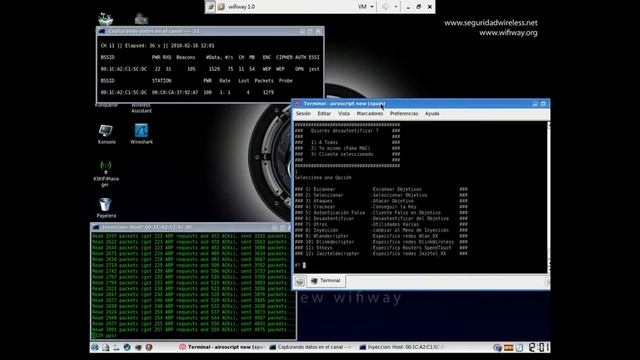Screen dimensions: 640x360
Task: Click the BSSID 00:1C:A2:C1:5C:DC in capture window
Action: (124, 69)
